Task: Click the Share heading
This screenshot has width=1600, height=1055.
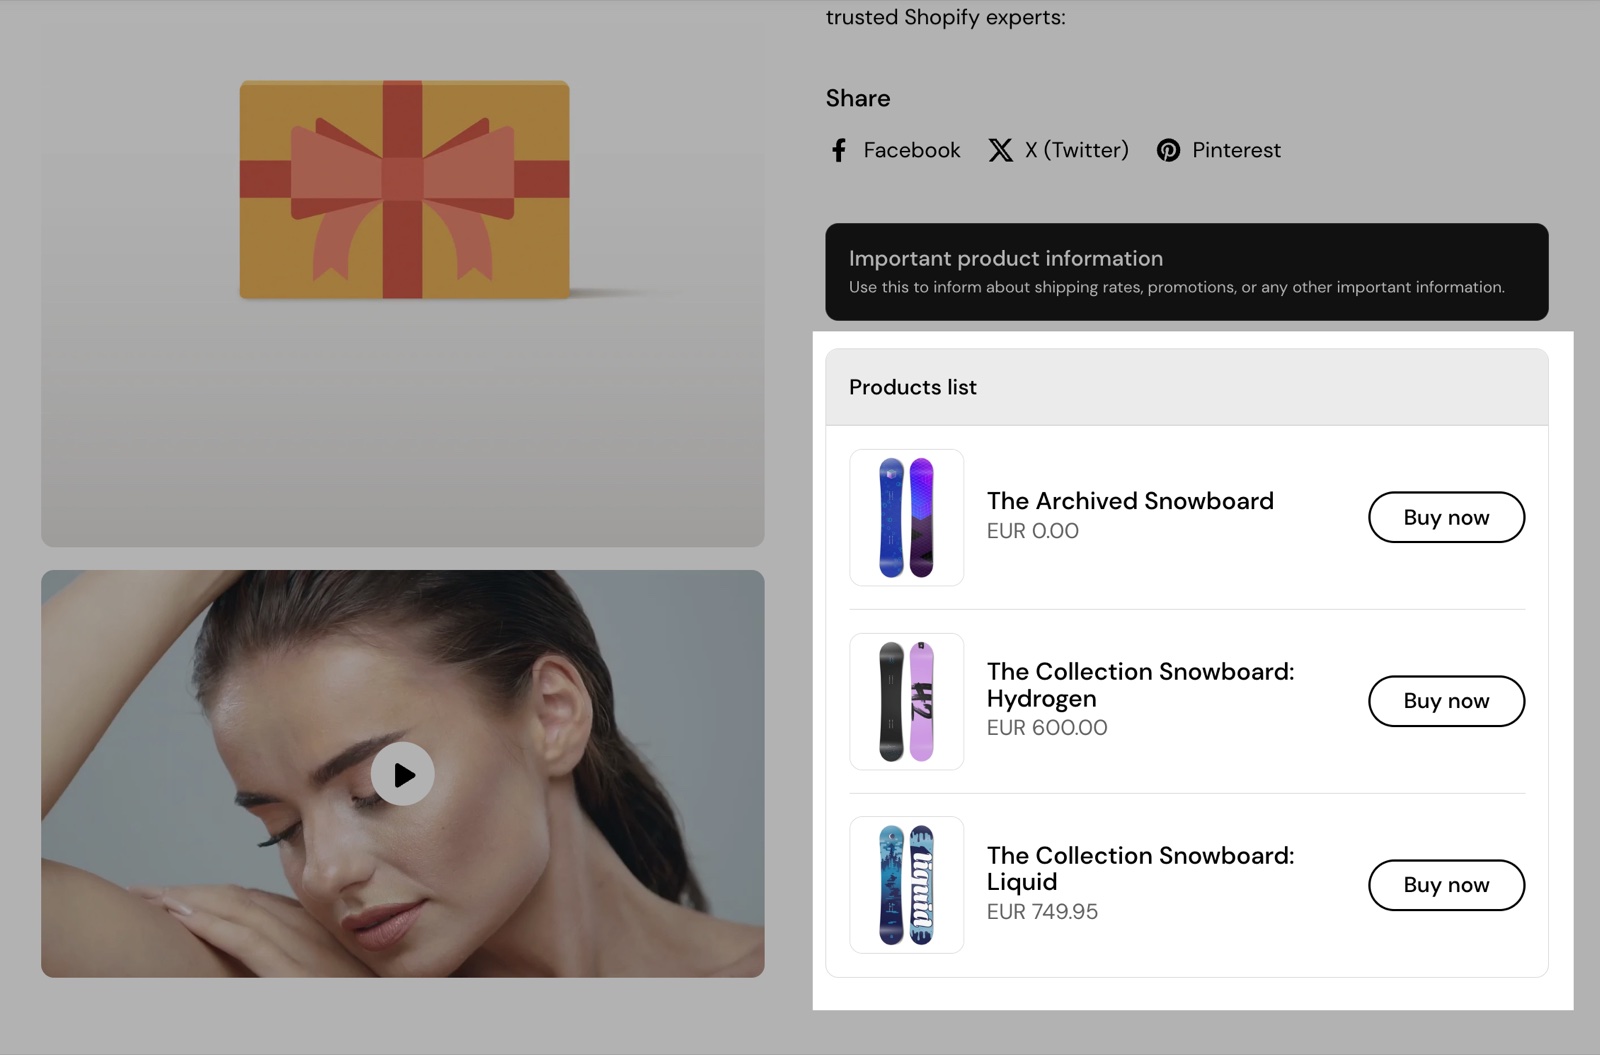Action: 858,98
